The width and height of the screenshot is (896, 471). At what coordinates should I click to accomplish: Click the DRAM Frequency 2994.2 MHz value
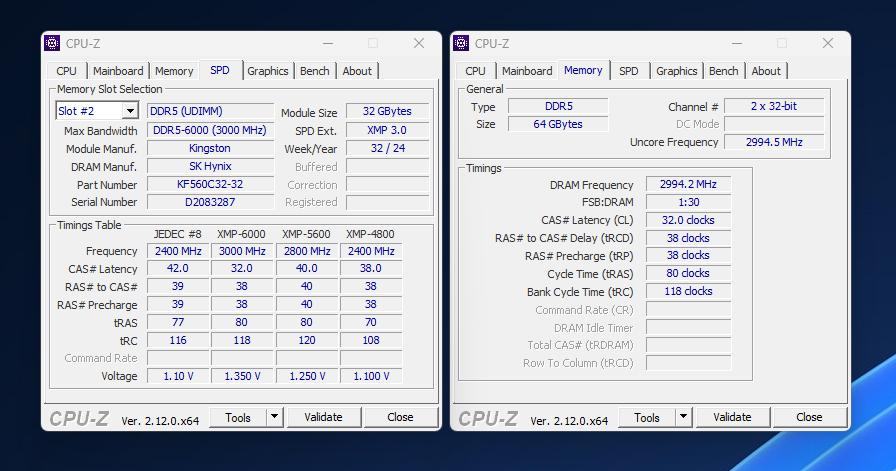point(689,184)
